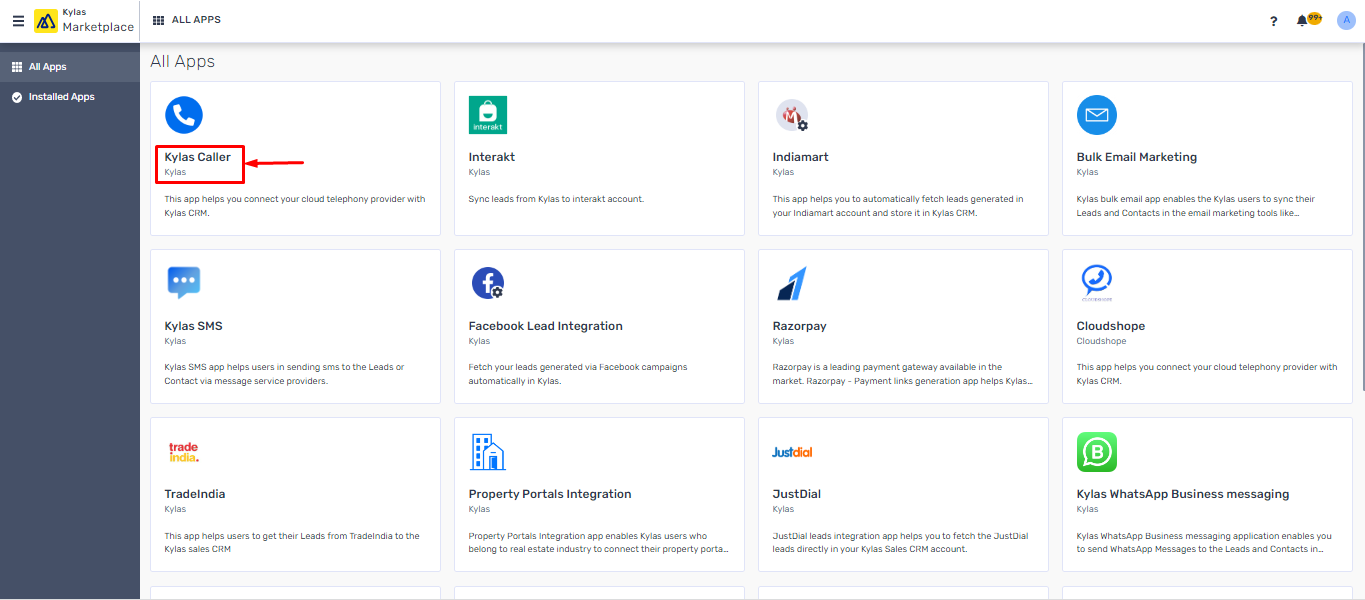Screen dimensions: 1365x600
Task: Click the Kylas SMS chat bubble icon
Action: click(x=184, y=283)
